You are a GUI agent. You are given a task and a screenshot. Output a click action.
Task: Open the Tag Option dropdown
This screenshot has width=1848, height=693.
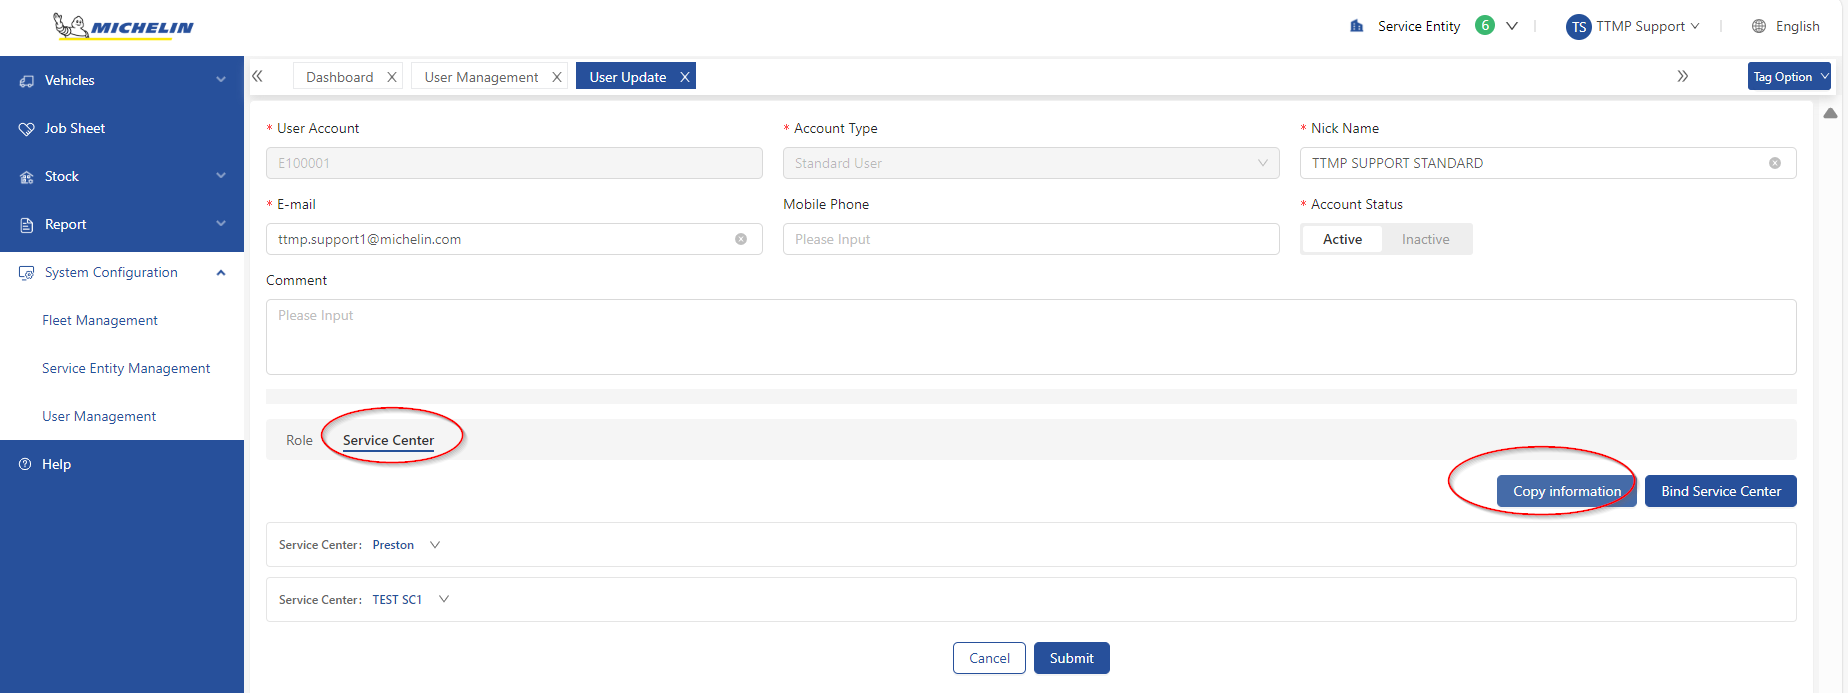point(1789,77)
